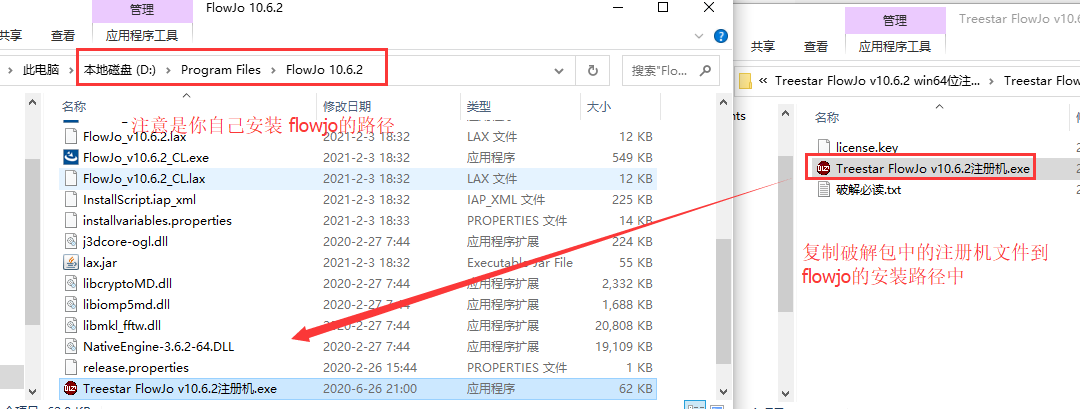Click the NativeEngine-3.6.2-64.DLL file icon

coord(70,346)
